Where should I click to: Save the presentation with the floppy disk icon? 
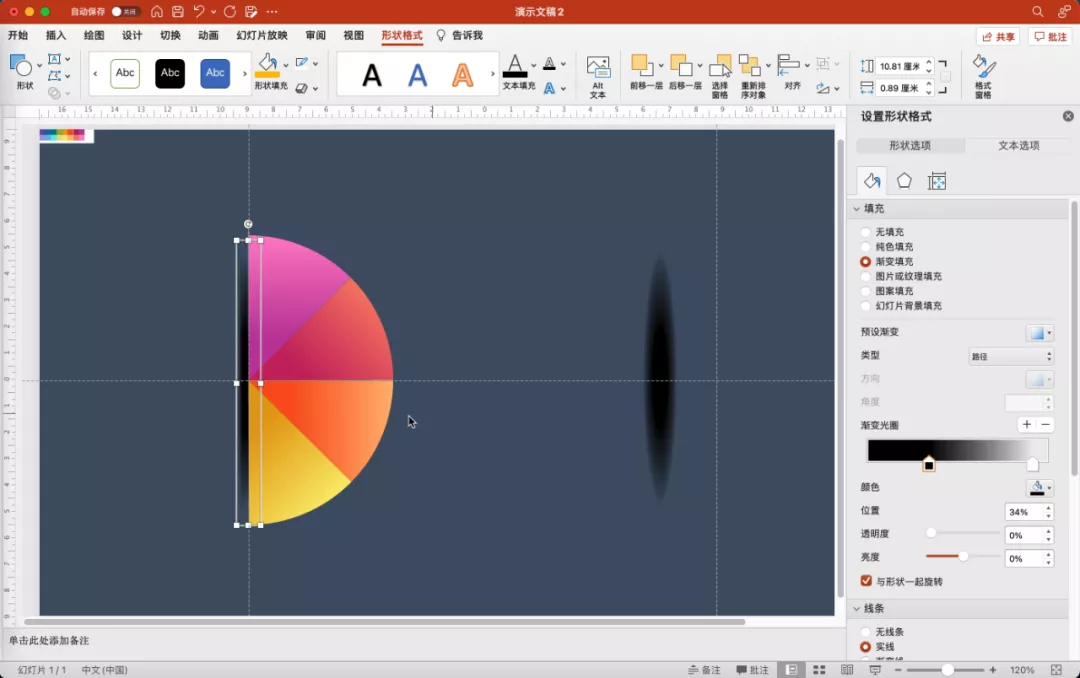click(x=178, y=12)
